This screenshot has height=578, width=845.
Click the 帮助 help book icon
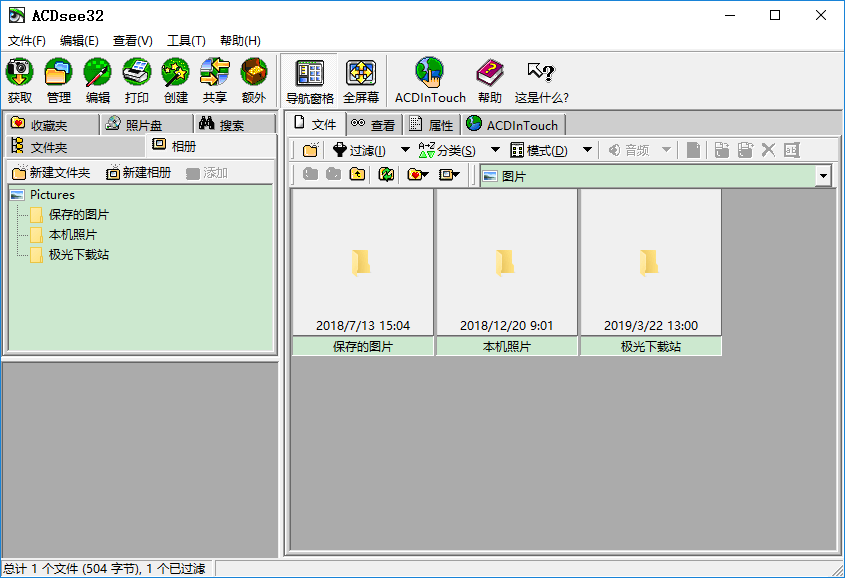490,81
